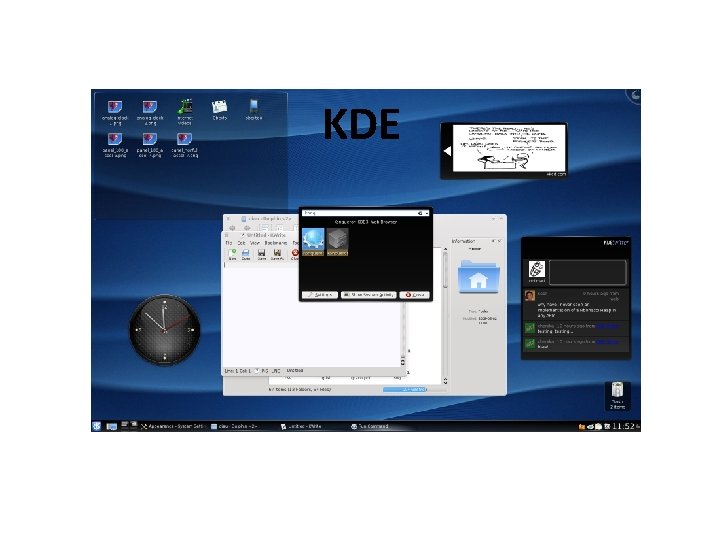Select the Konqueror web browser result
Image resolution: width=720 pixels, height=540 pixels.
(x=313, y=242)
